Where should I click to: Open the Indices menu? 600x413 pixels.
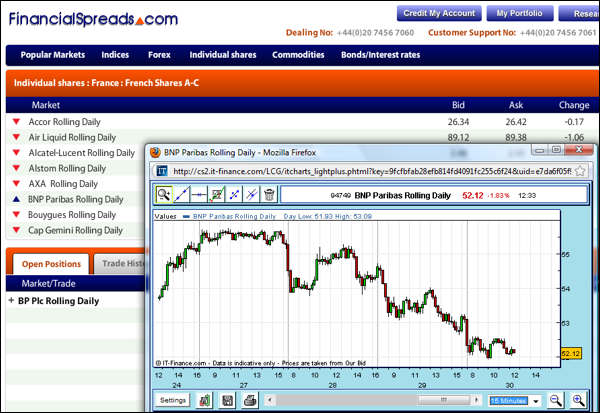pos(115,55)
